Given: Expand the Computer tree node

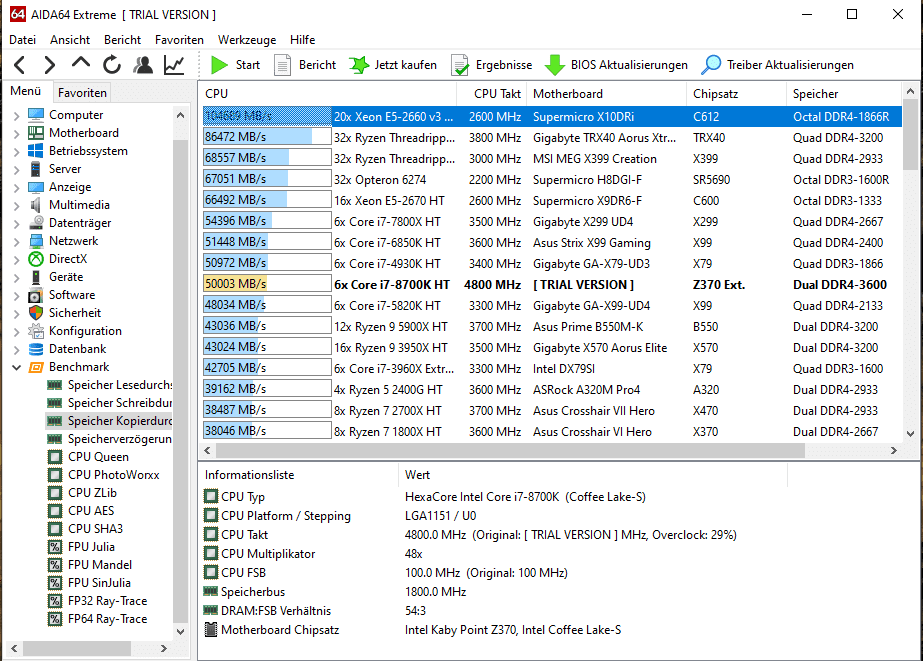Looking at the screenshot, I should 16,115.
